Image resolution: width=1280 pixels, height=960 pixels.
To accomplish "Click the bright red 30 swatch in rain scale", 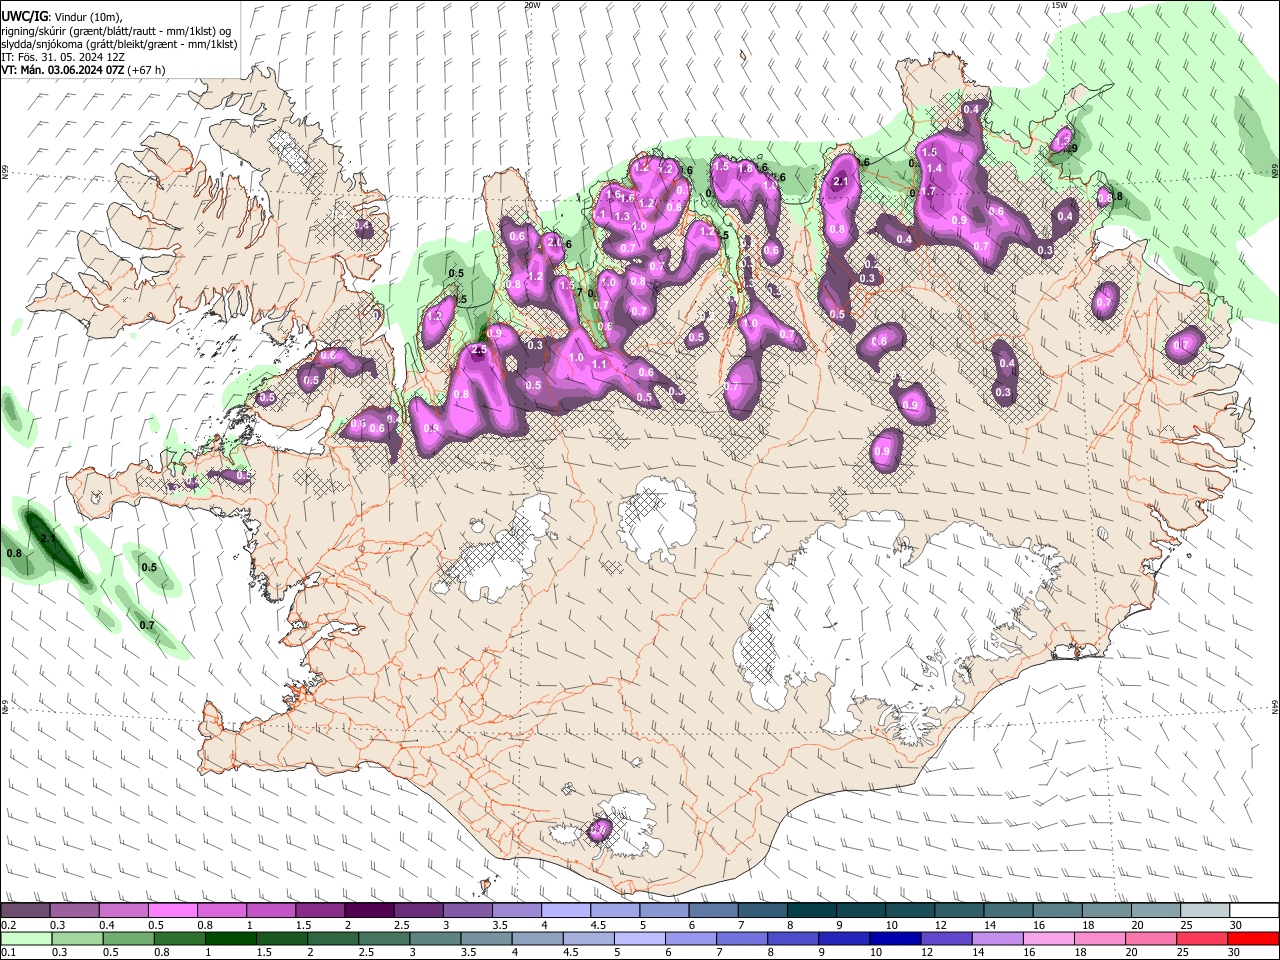I will tap(1254, 939).
